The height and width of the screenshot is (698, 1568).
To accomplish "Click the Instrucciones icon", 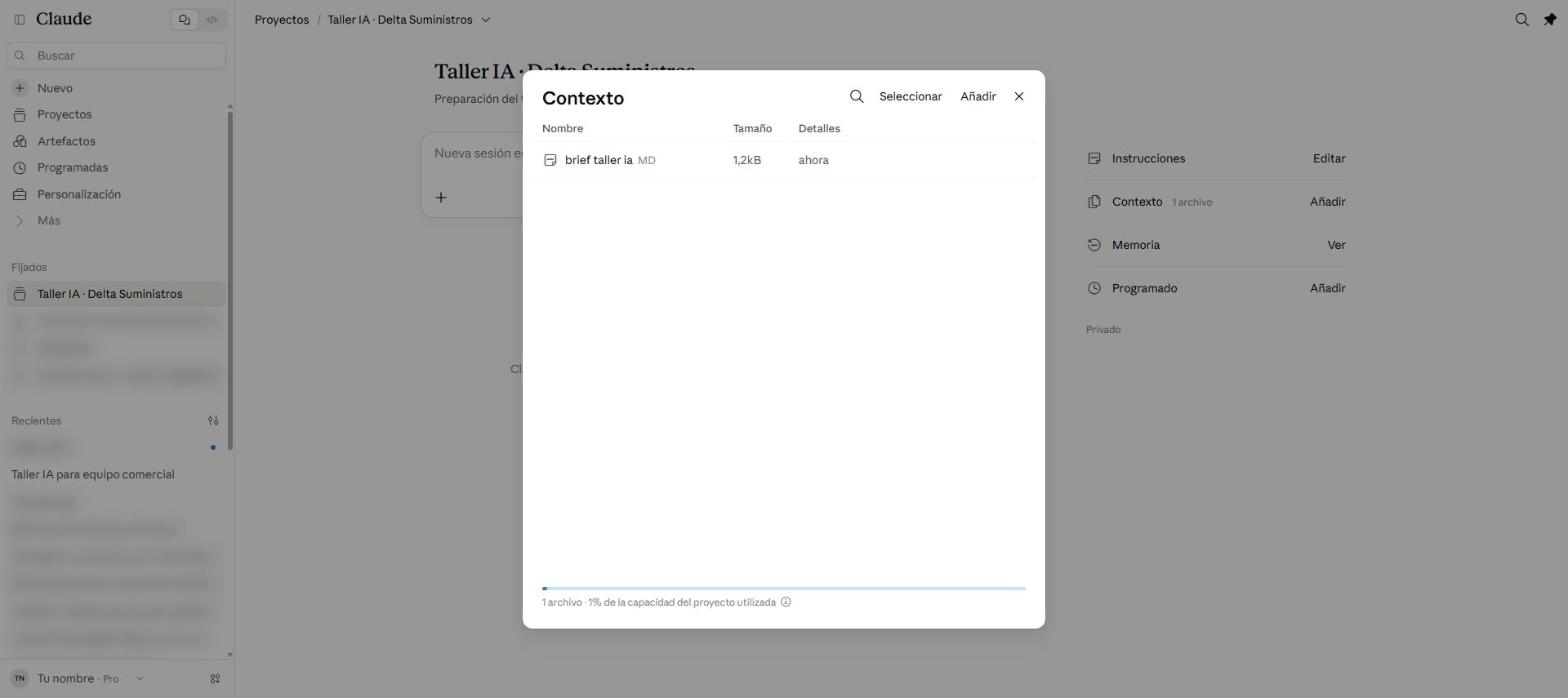I will (x=1094, y=159).
